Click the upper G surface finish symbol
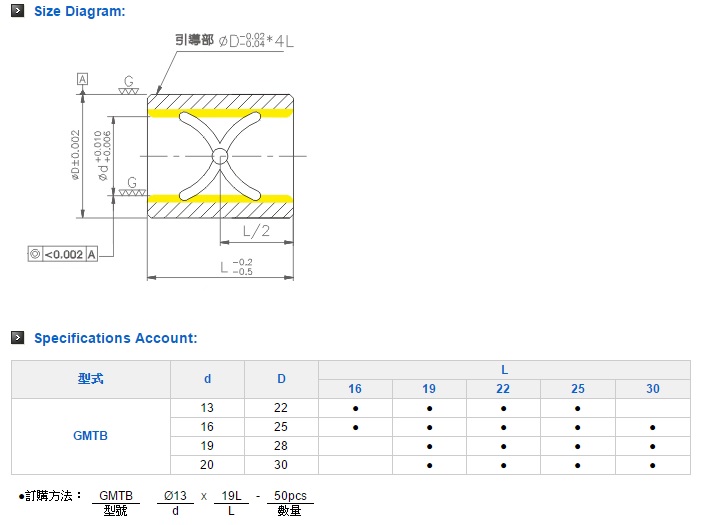Image resolution: width=705 pixels, height=525 pixels. click(128, 85)
